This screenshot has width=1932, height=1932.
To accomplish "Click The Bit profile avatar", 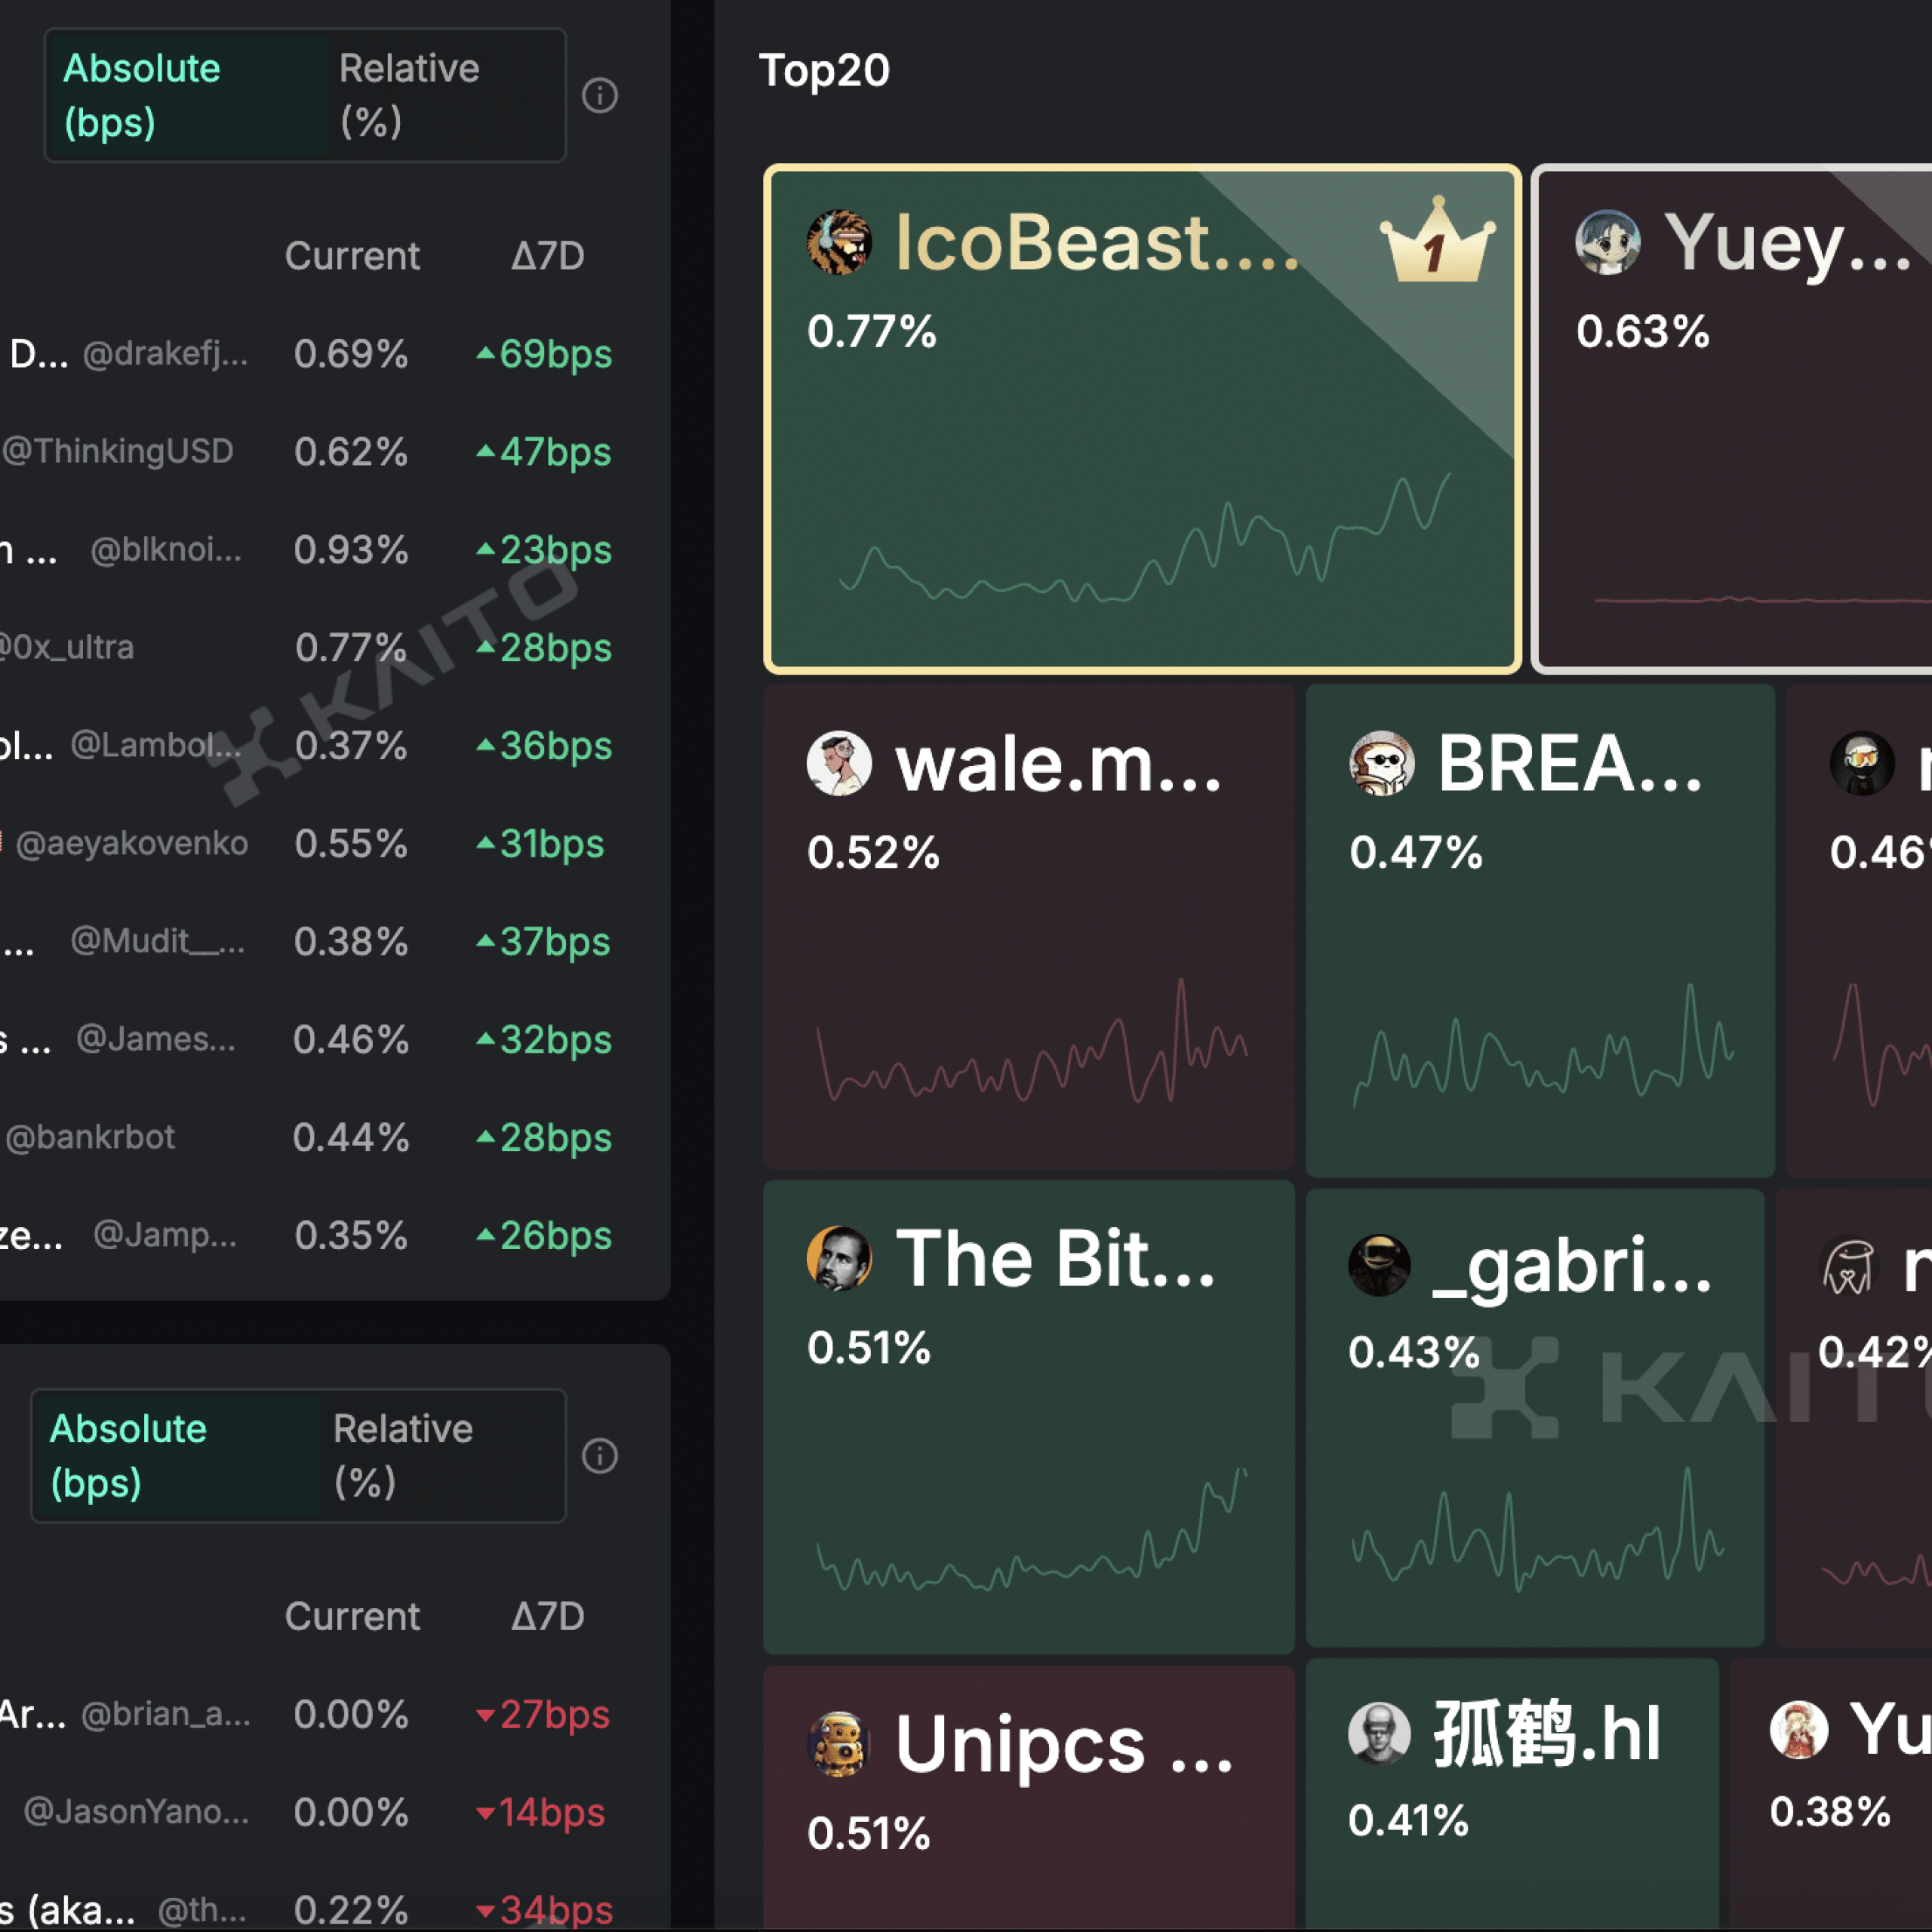I will [x=839, y=1259].
